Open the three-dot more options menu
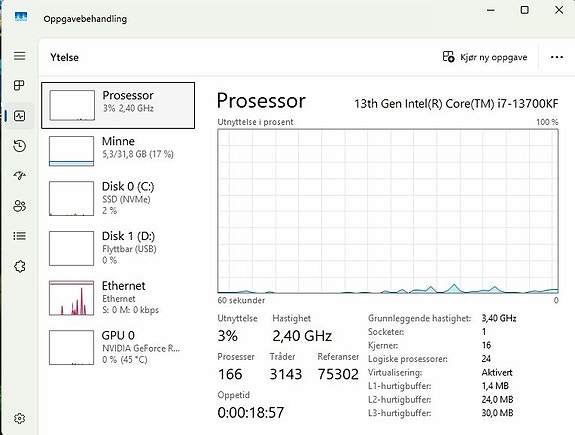 557,57
